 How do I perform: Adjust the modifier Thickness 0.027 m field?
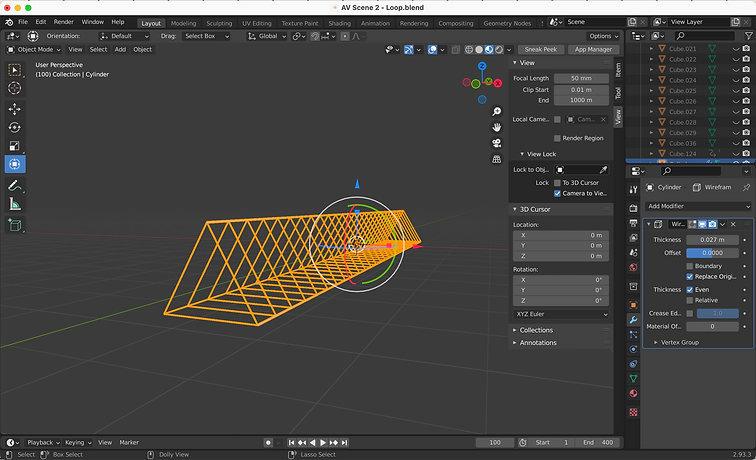click(712, 240)
